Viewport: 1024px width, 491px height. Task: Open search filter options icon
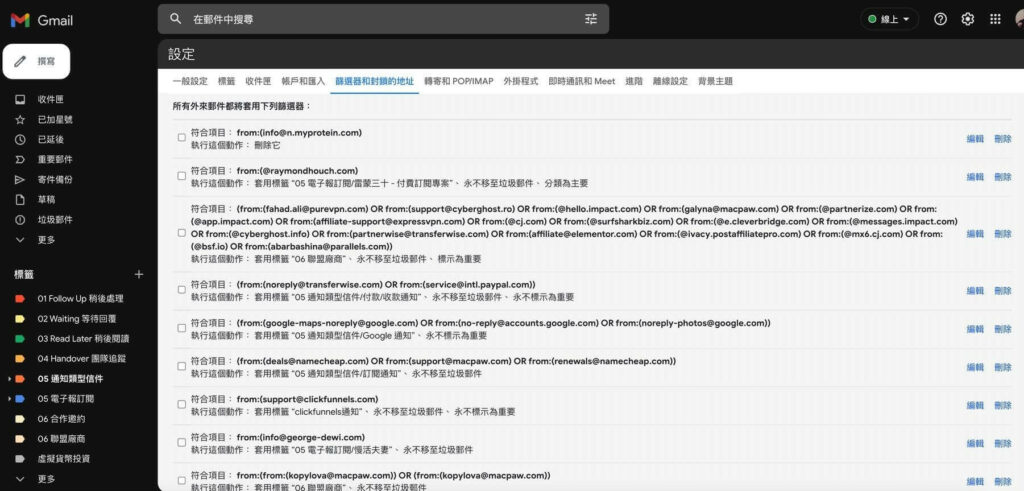coord(591,19)
